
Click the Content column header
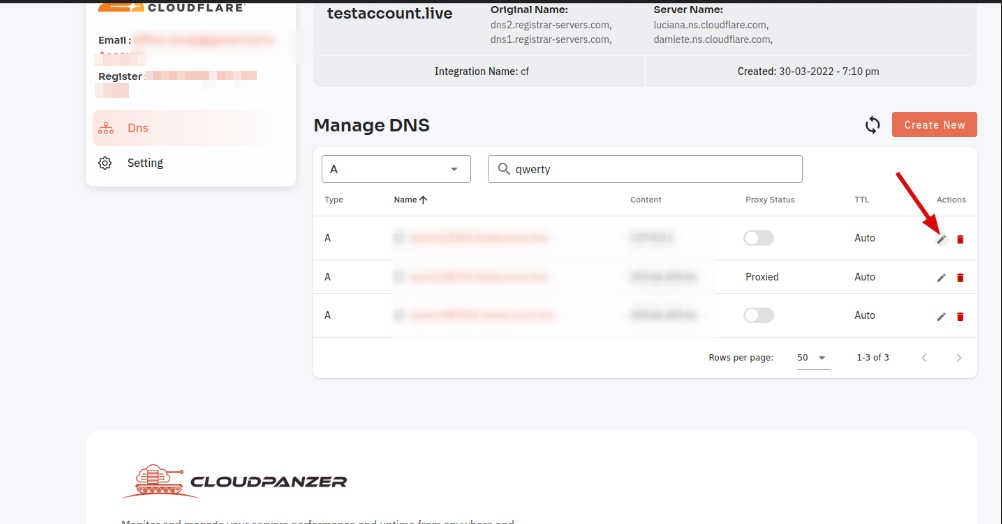pos(645,199)
